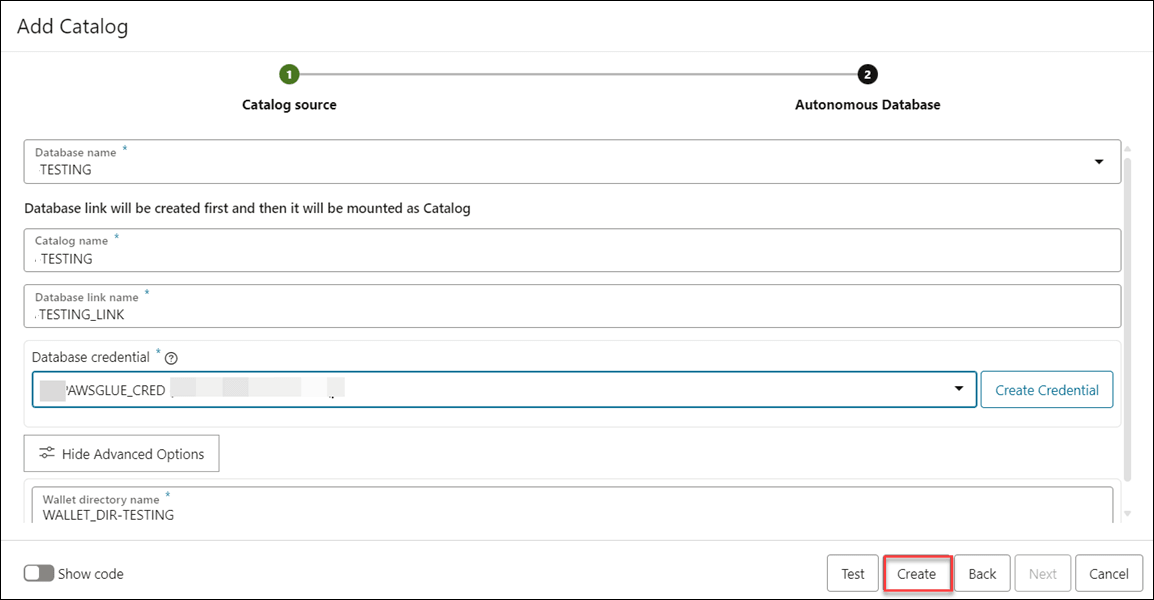Click the vertical scrollbar thumb of the form
This screenshot has width=1154, height=600.
(x=1129, y=320)
